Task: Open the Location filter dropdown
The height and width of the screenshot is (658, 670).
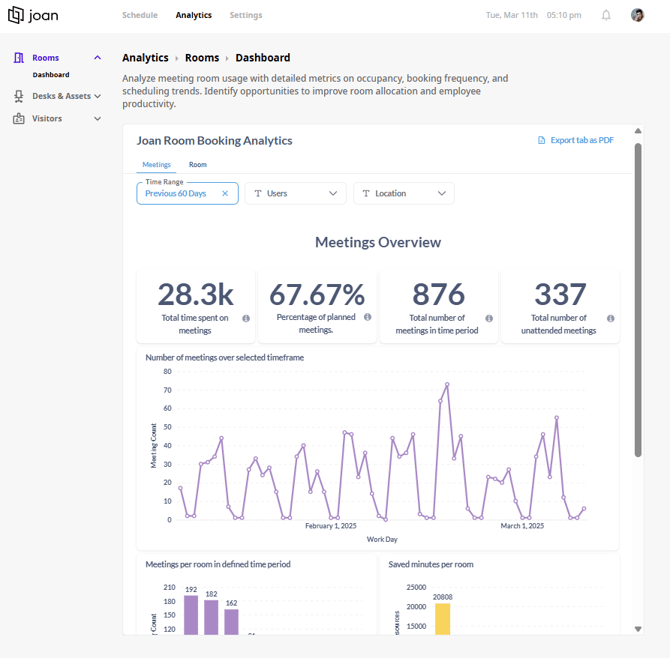Action: pos(403,194)
